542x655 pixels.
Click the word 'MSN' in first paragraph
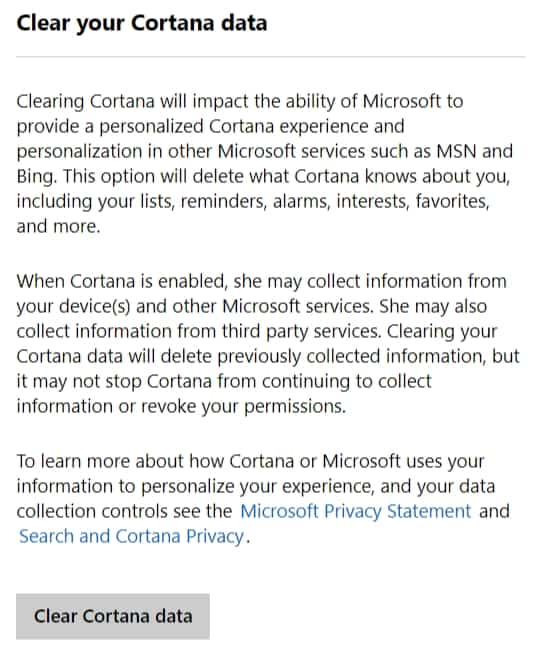(456, 151)
